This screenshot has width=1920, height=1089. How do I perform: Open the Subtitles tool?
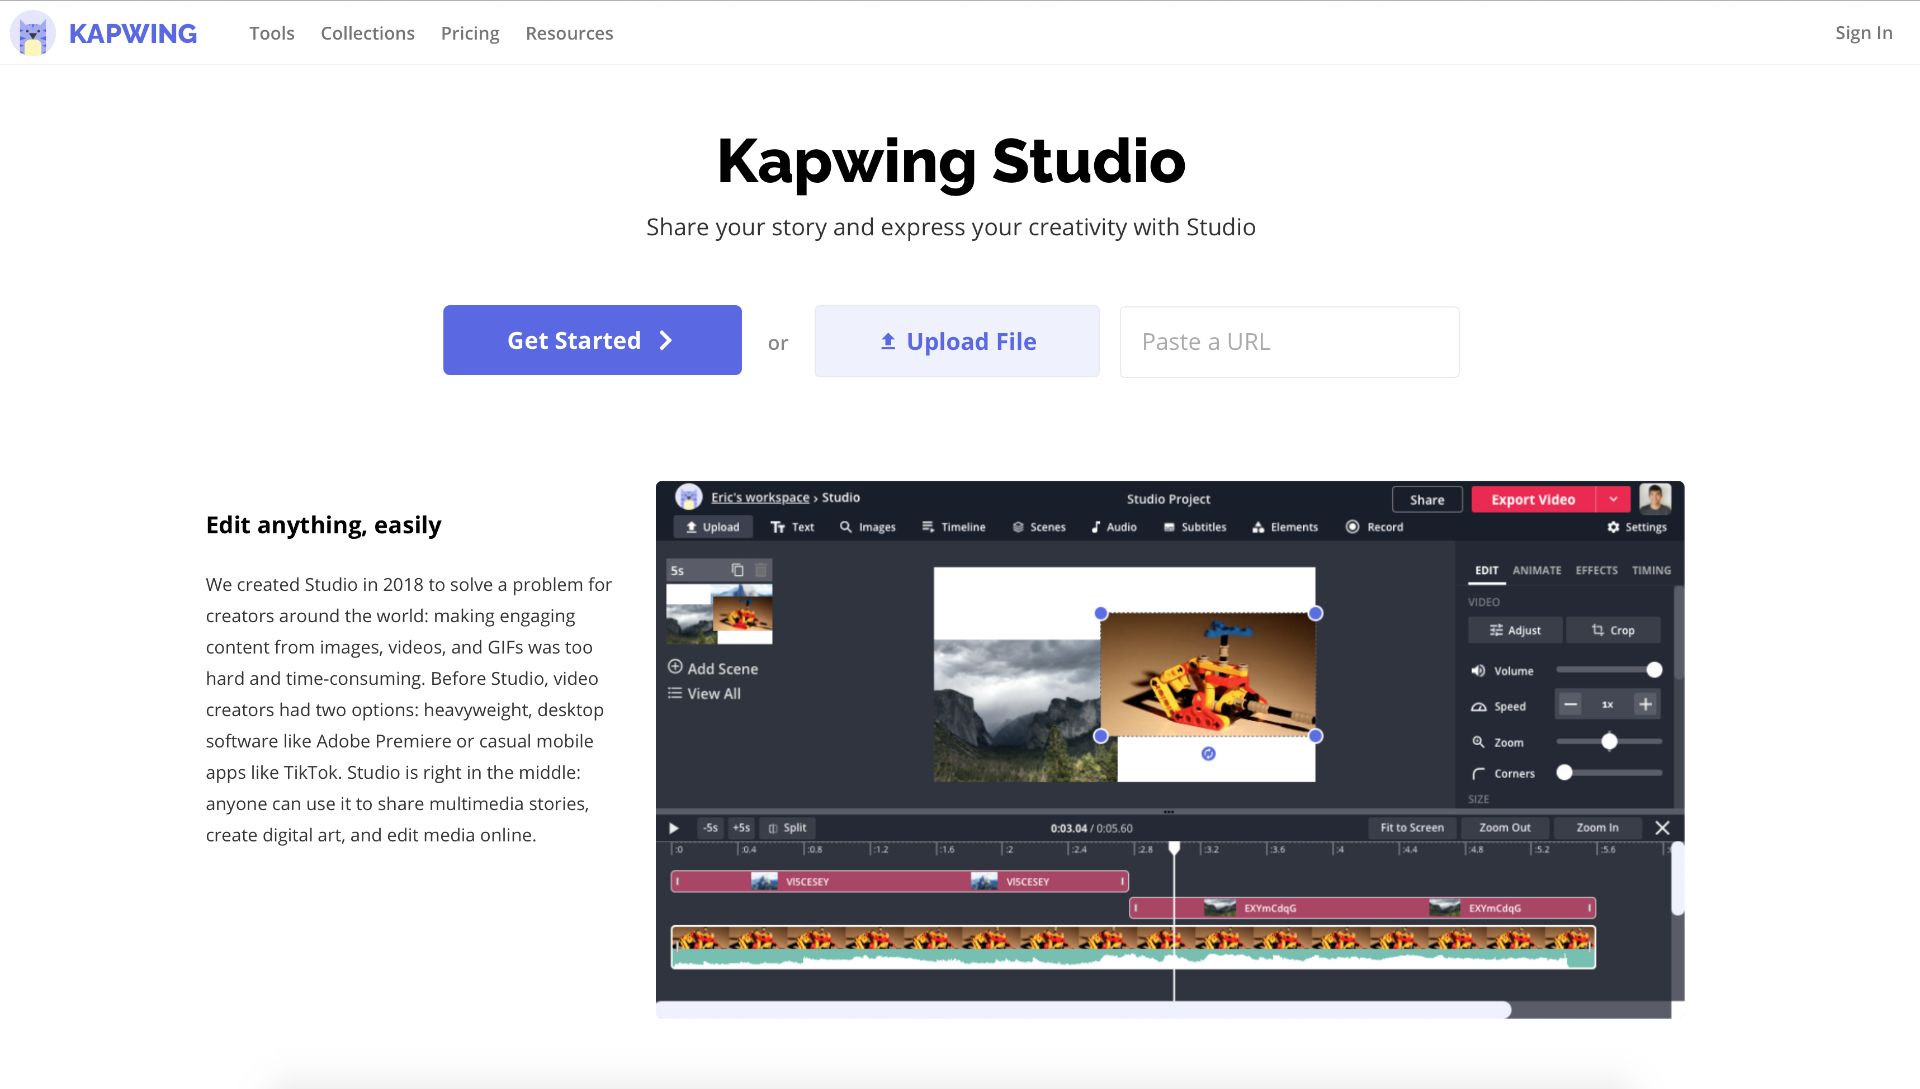click(x=1194, y=527)
